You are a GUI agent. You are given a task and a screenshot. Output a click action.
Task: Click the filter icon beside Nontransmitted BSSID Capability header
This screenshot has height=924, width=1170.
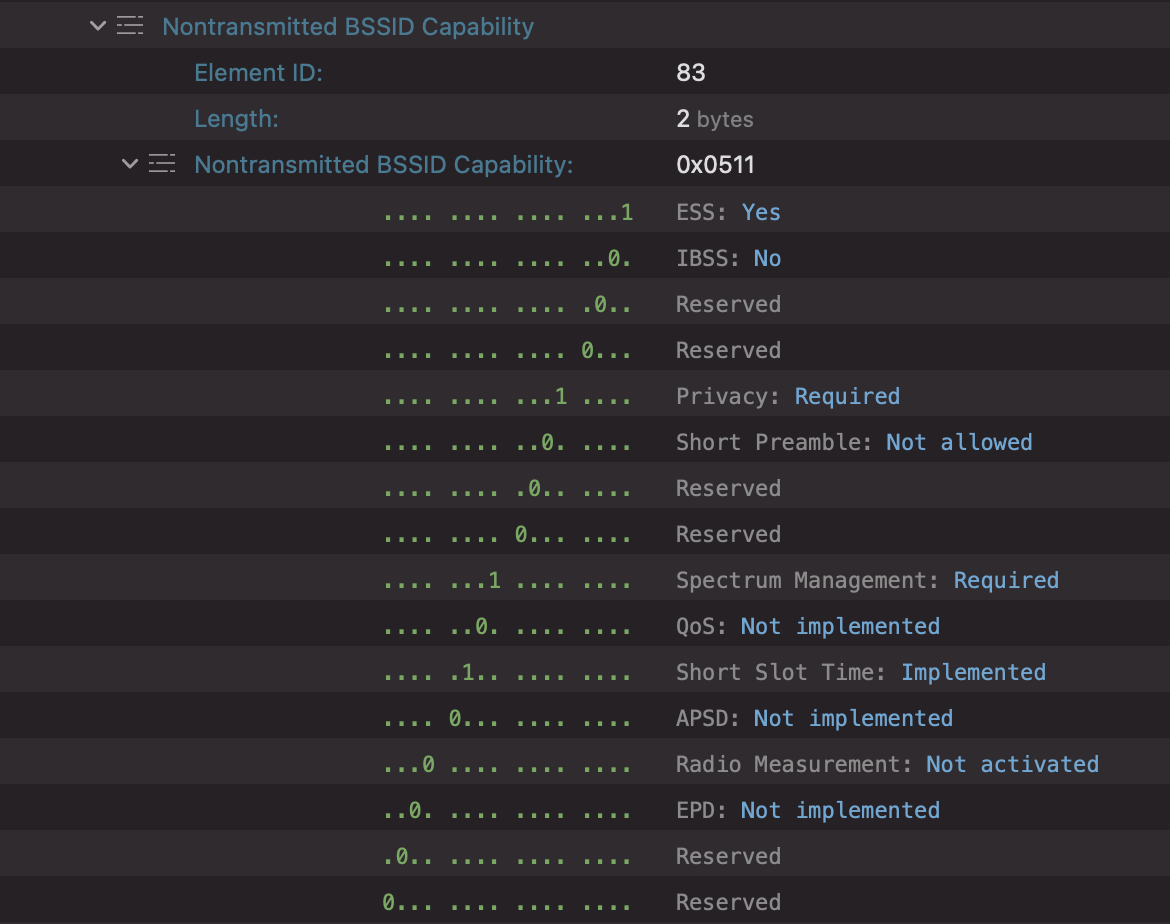[x=130, y=26]
